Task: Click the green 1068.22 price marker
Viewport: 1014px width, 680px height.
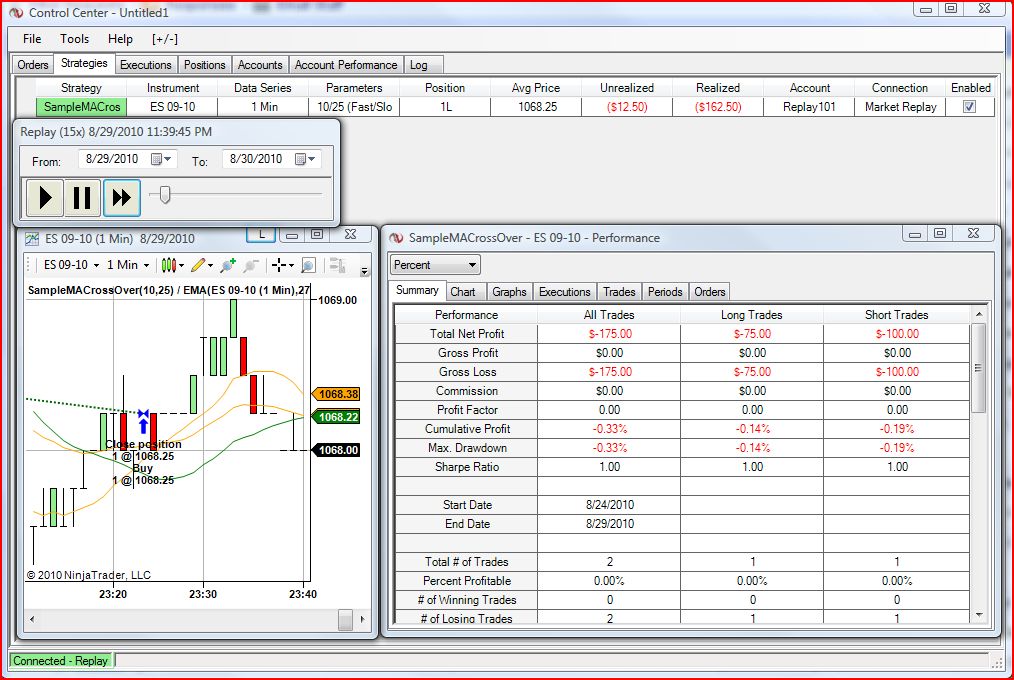Action: pyautogui.click(x=336, y=417)
